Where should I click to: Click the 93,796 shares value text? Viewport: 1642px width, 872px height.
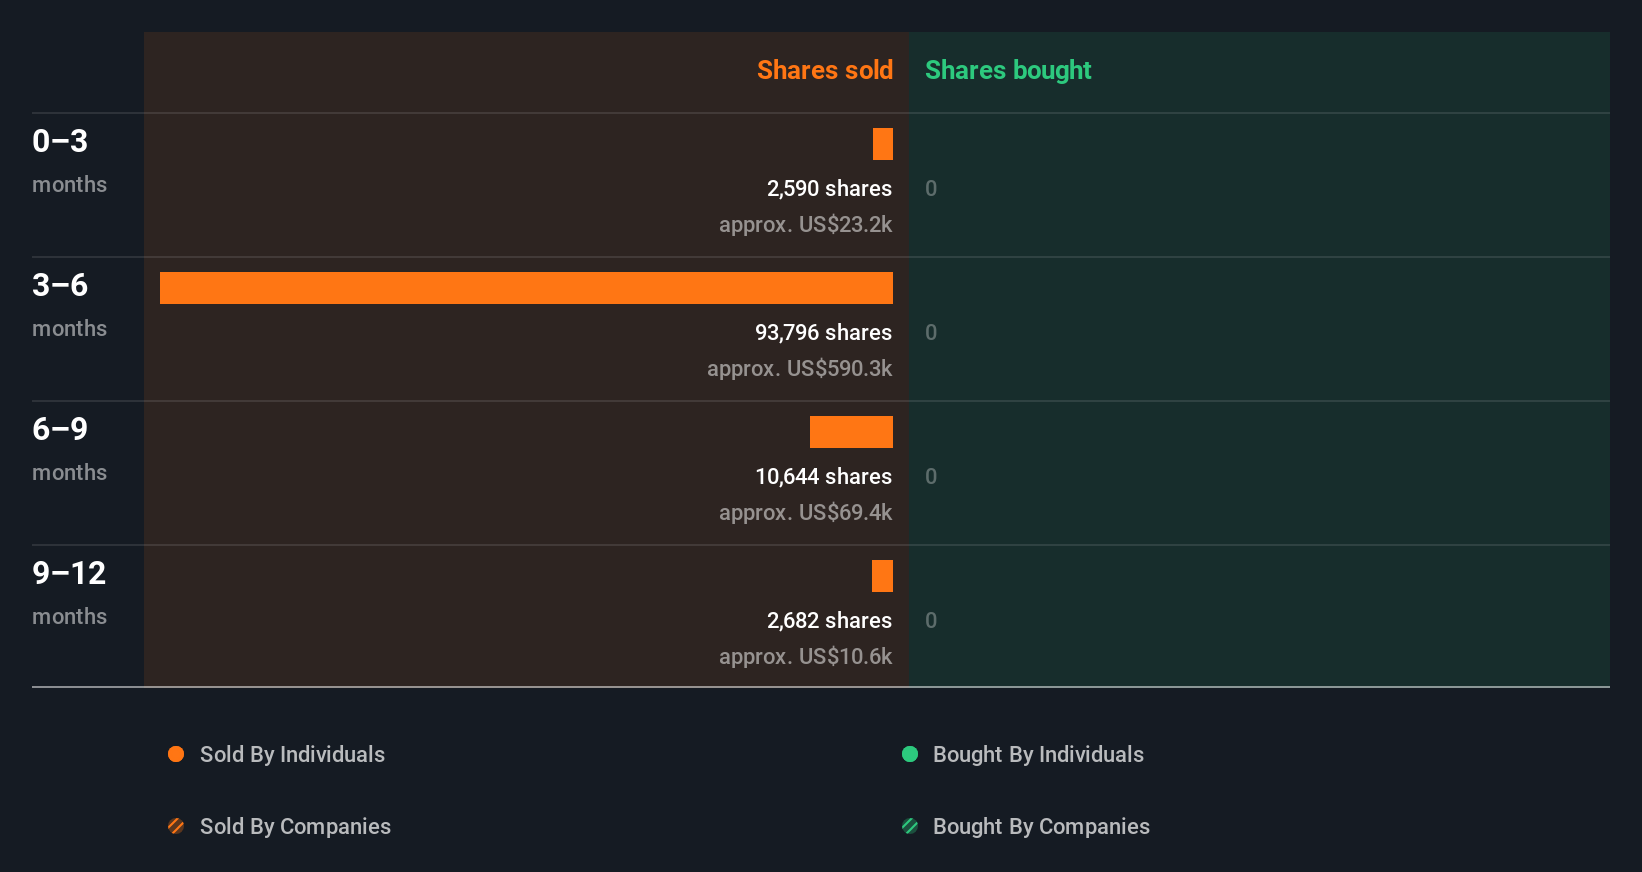823,332
